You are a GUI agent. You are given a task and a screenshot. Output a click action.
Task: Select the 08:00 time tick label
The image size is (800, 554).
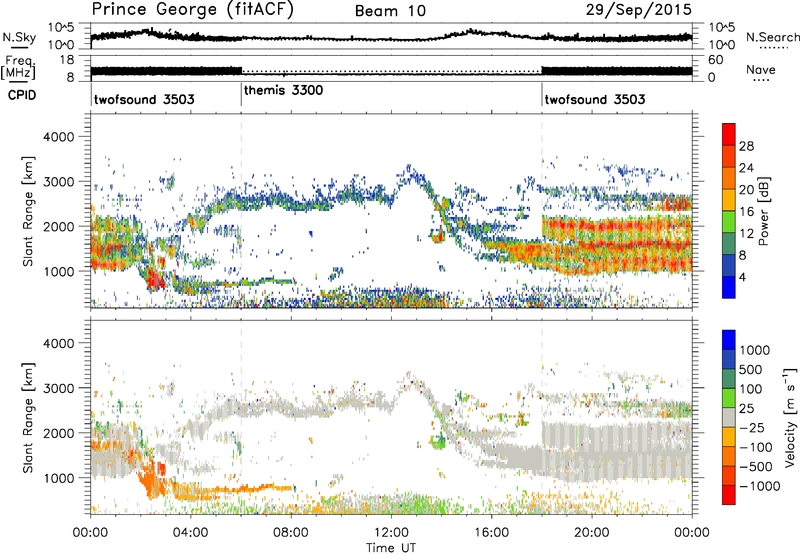pyautogui.click(x=290, y=532)
